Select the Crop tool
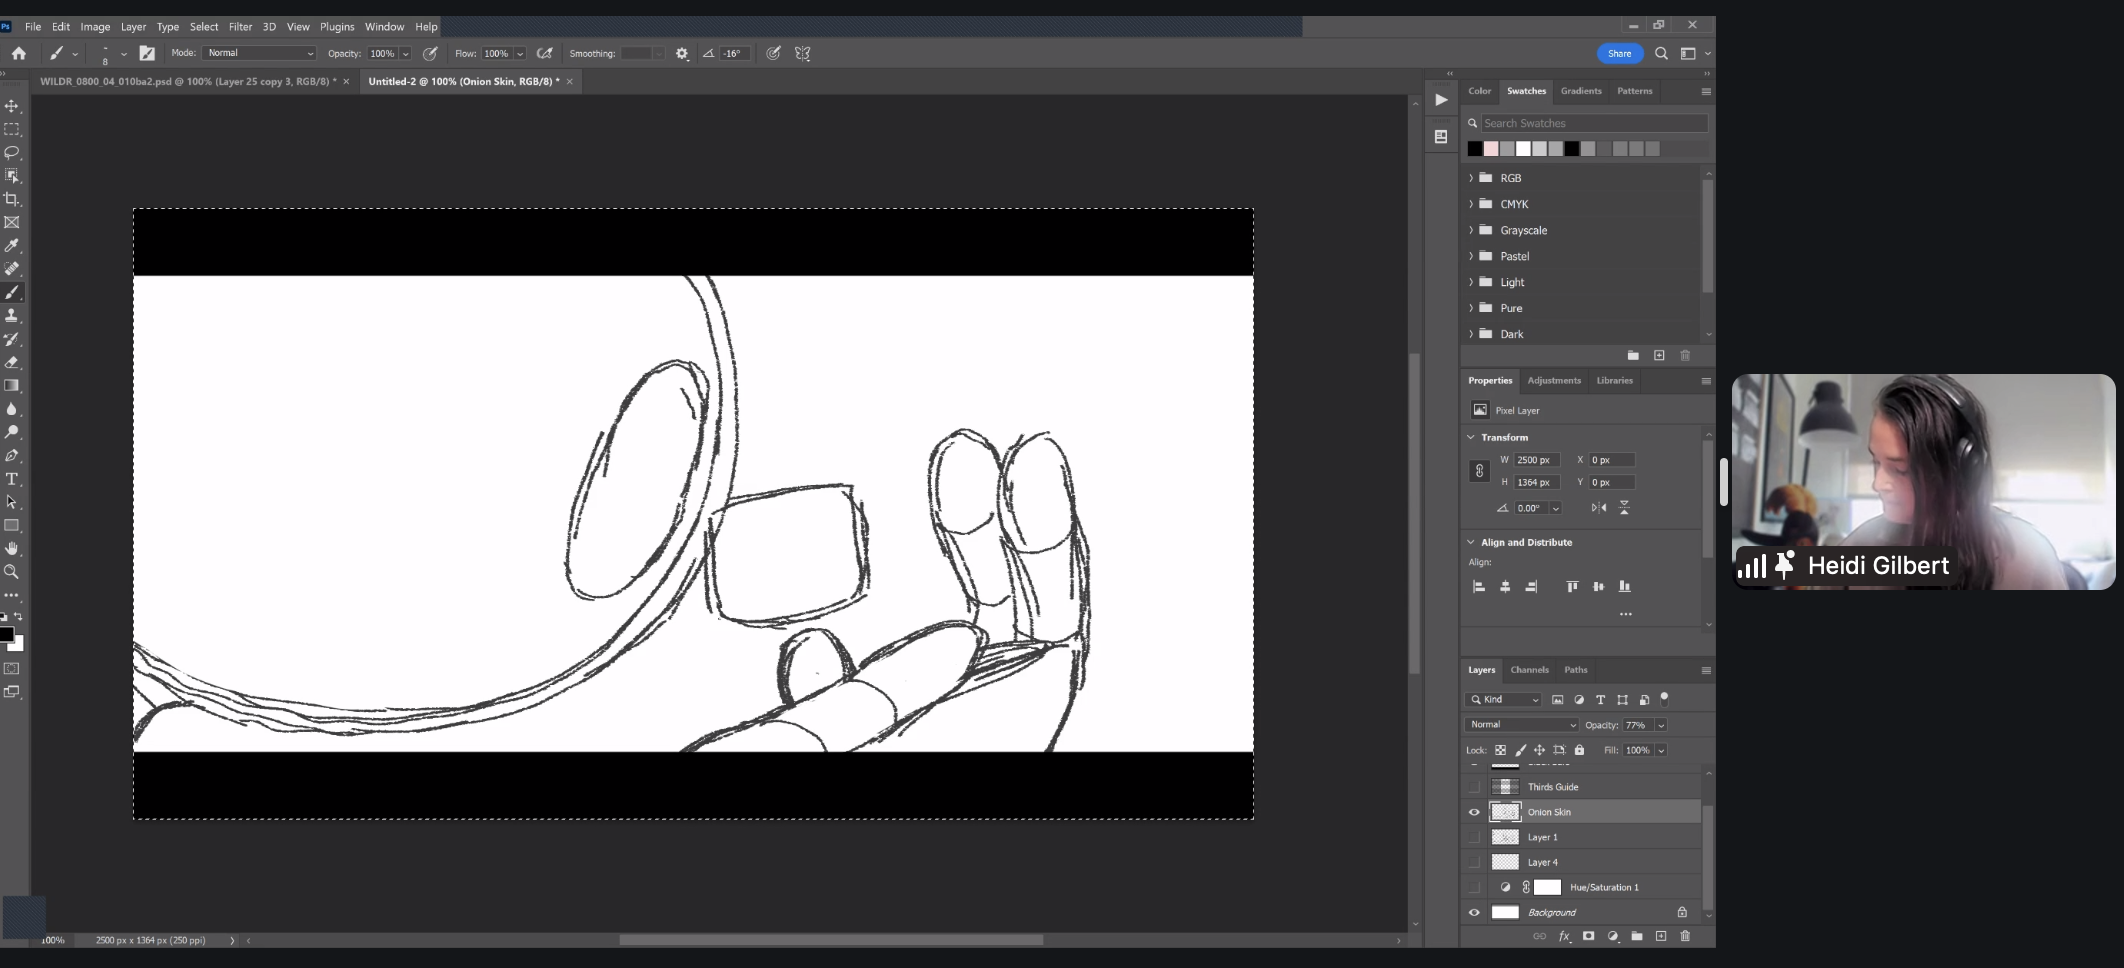This screenshot has width=2124, height=968. [x=12, y=199]
